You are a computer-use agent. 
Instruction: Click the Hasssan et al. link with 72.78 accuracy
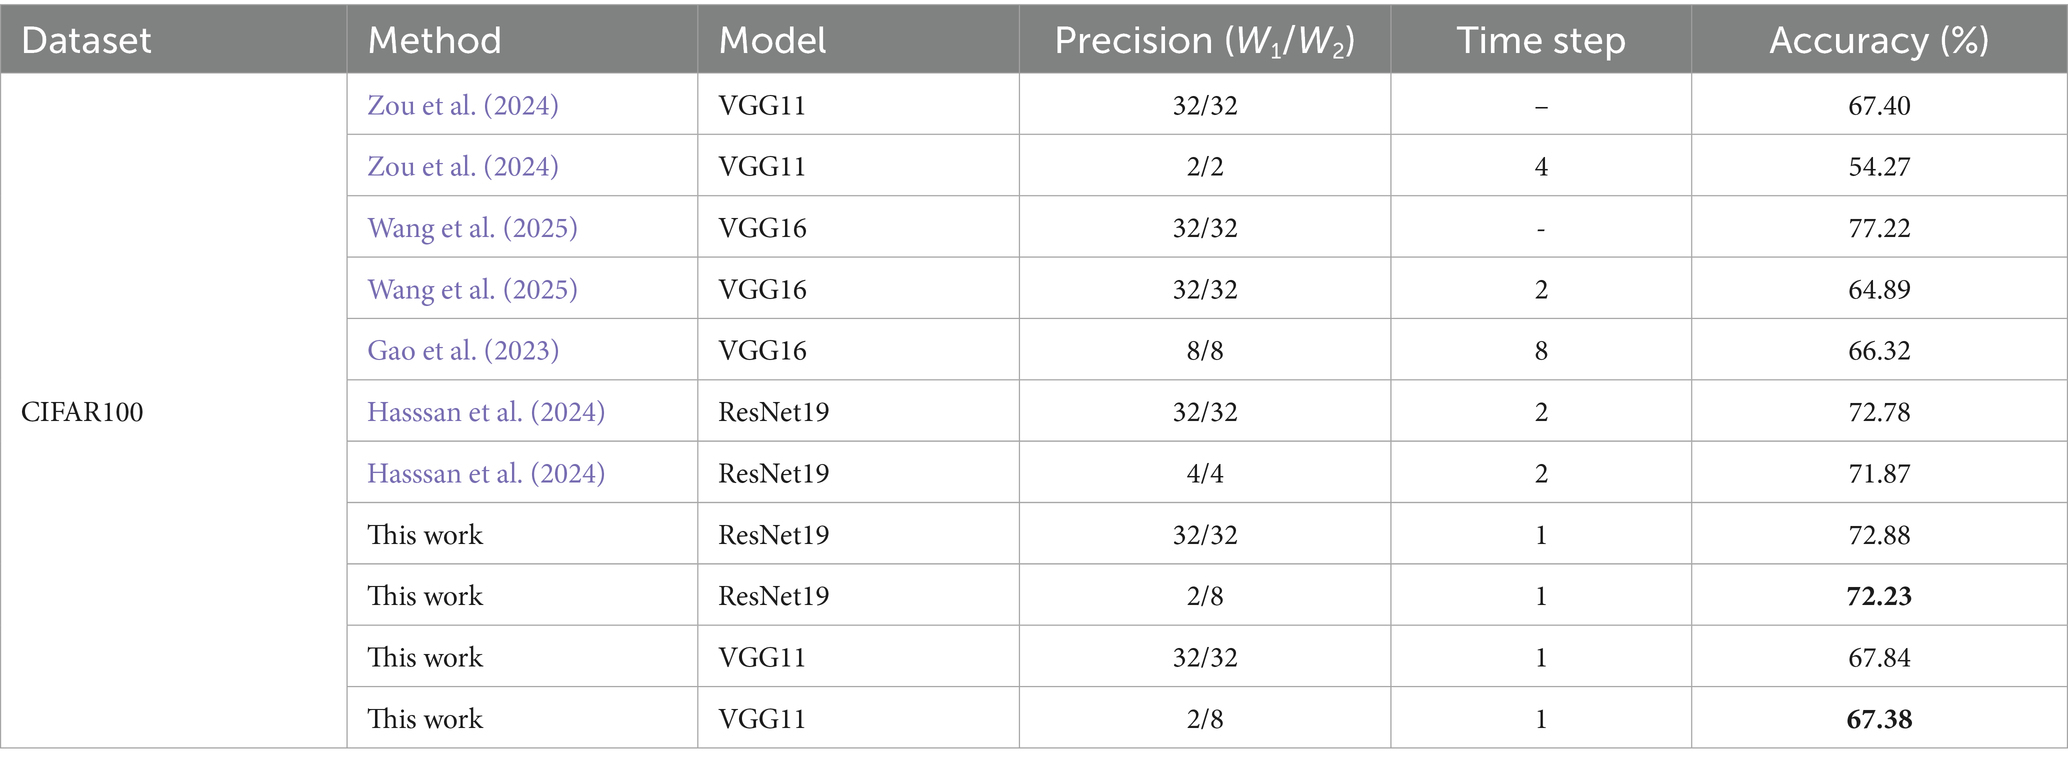[486, 412]
